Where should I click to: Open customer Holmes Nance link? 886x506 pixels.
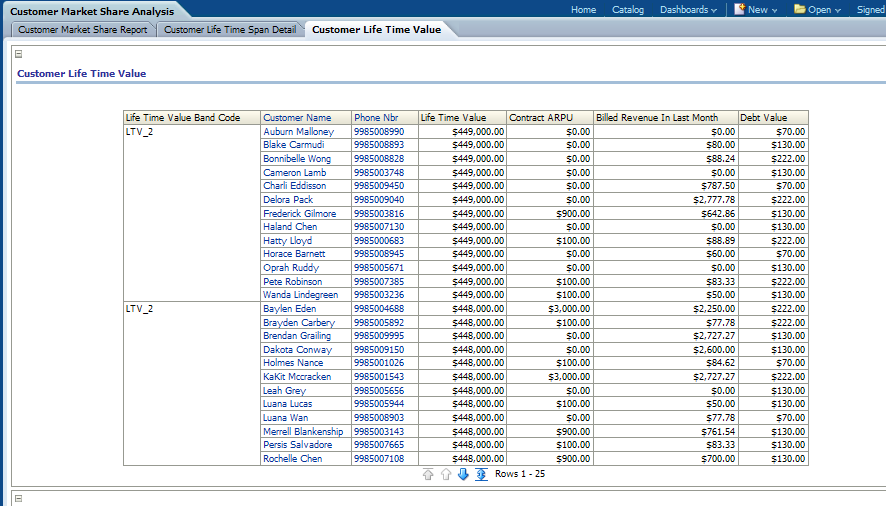293,363
